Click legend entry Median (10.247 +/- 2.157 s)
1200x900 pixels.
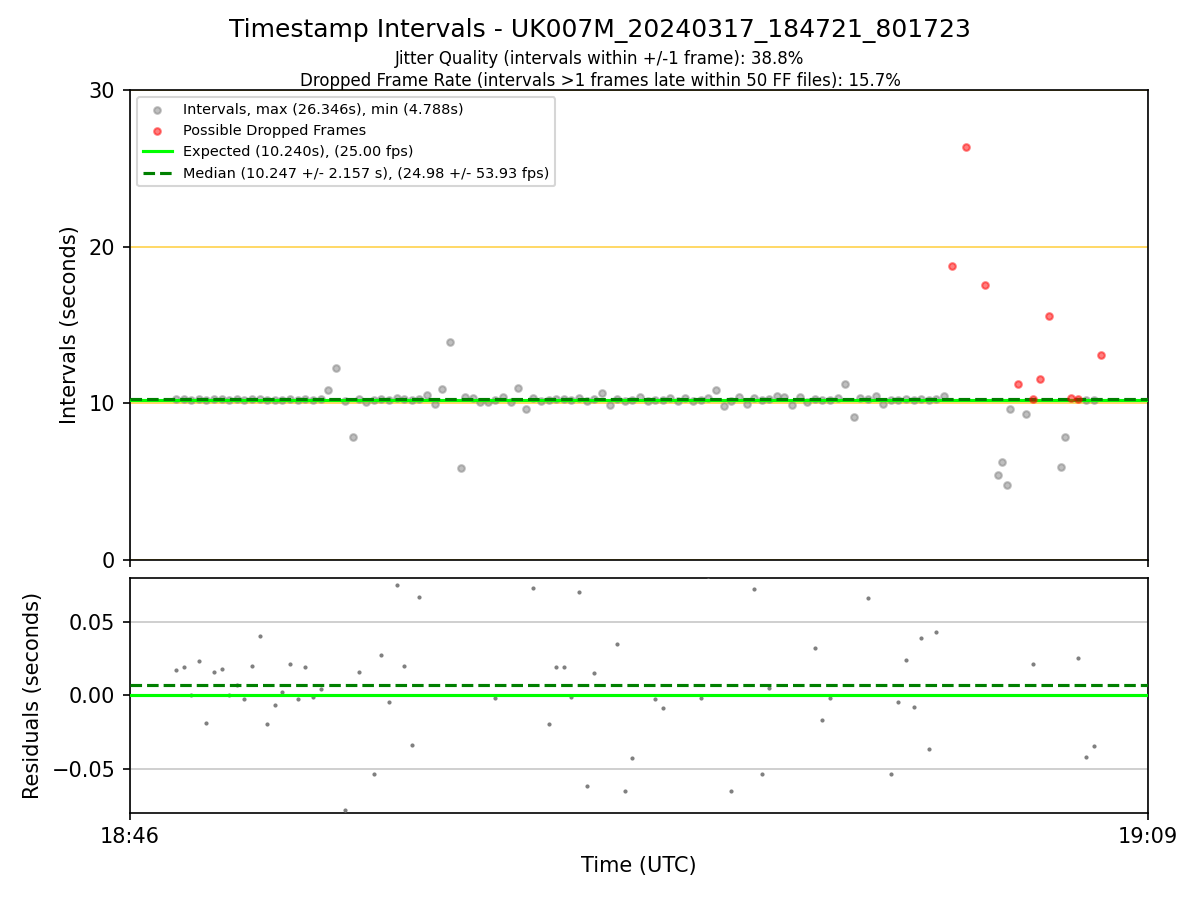click(x=366, y=173)
